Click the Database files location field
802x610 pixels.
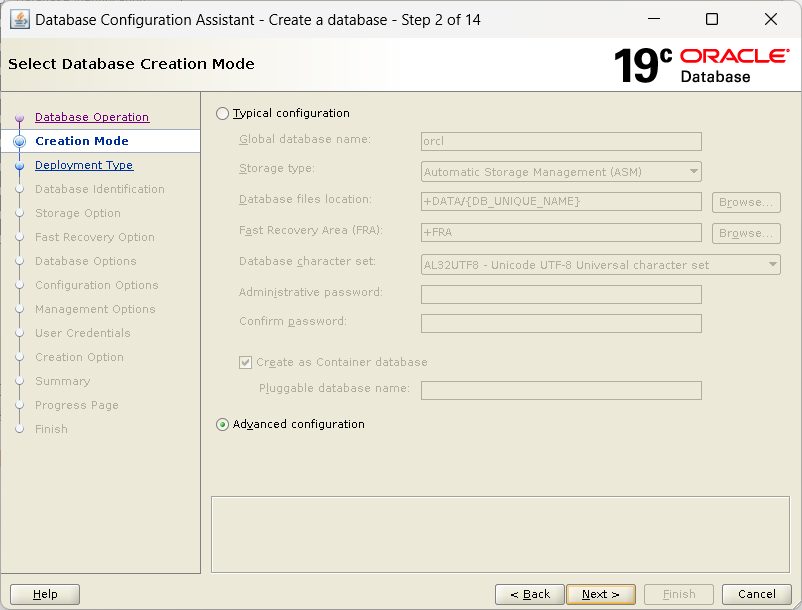point(561,201)
